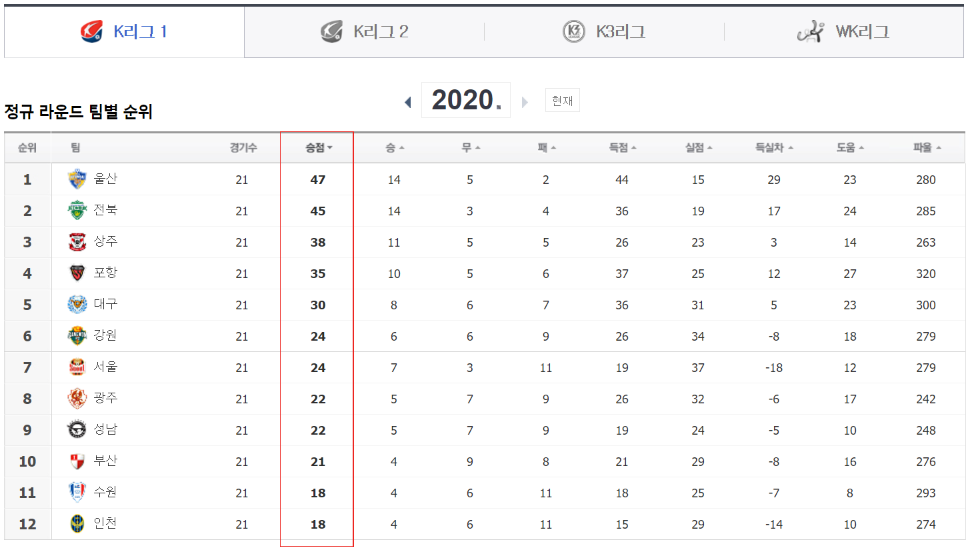Go to previous season arrow

tap(408, 102)
